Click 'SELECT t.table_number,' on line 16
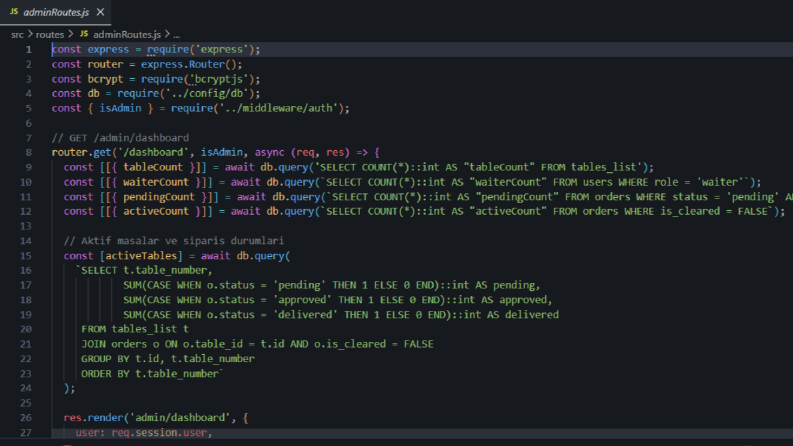793x446 pixels. pos(147,271)
